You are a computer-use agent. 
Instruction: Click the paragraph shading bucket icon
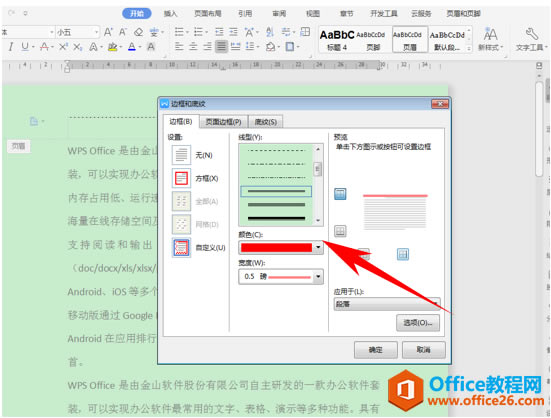[x=270, y=47]
